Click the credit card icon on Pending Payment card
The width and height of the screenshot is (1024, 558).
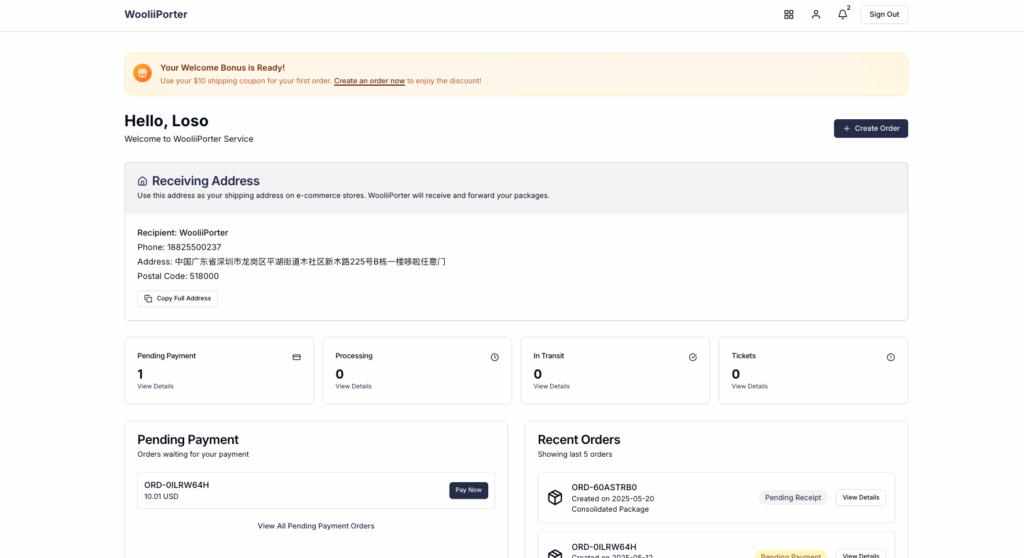[x=296, y=357]
